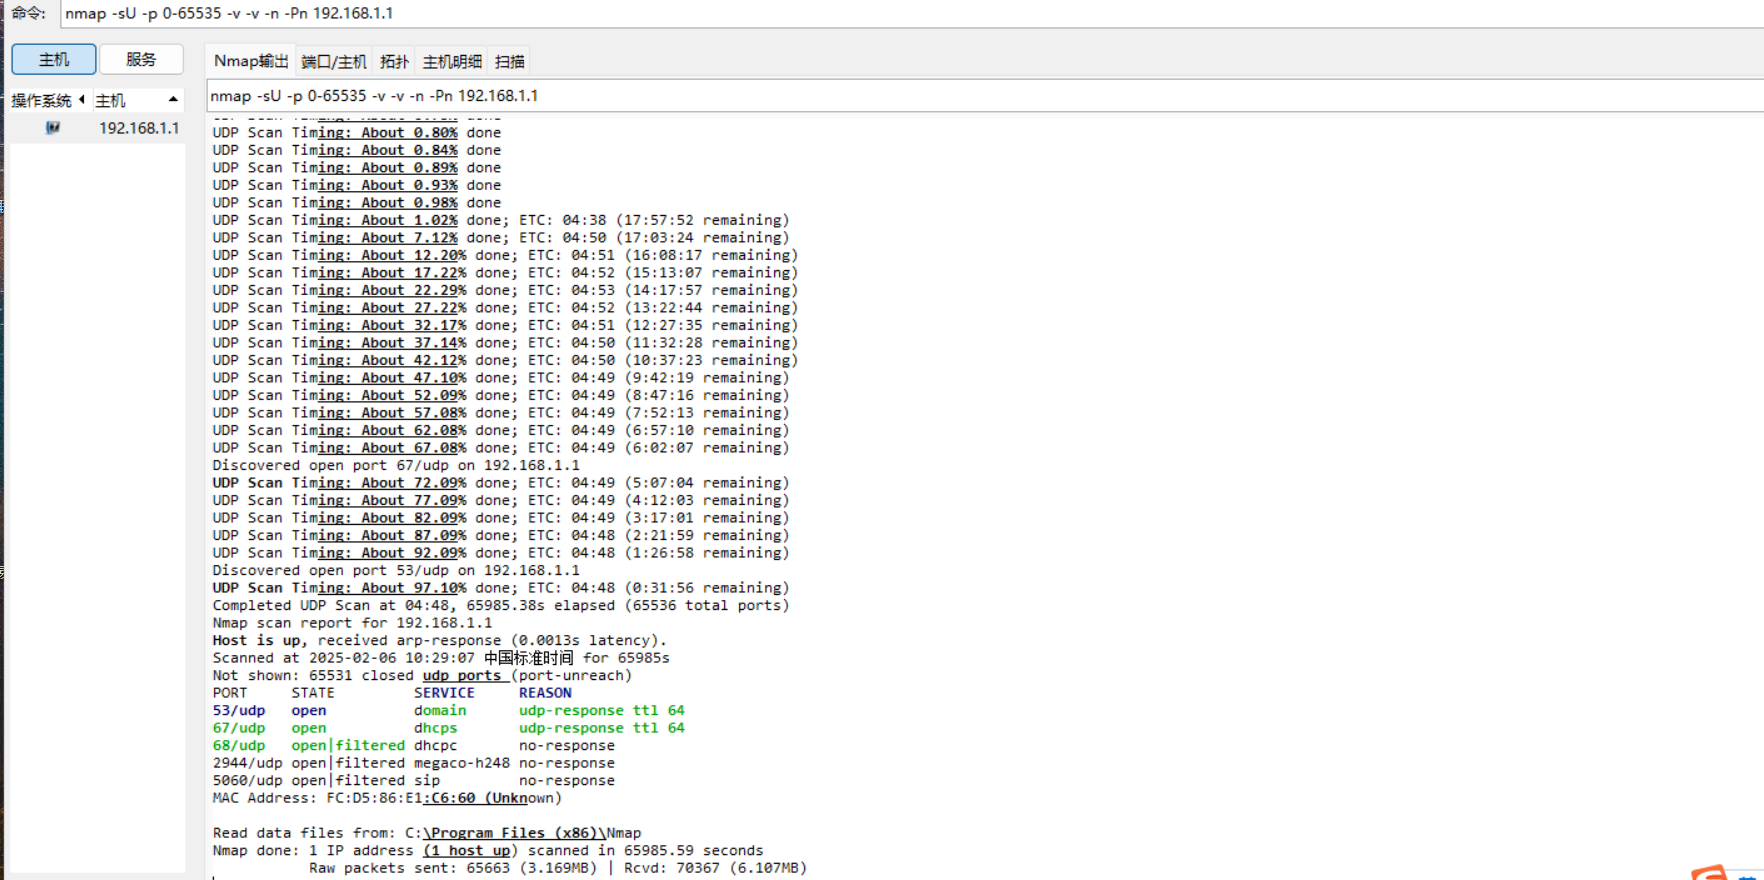This screenshot has height=880, width=1764.
Task: Click the 'Completed UDP Scan at 04:48' line
Action: (x=500, y=605)
